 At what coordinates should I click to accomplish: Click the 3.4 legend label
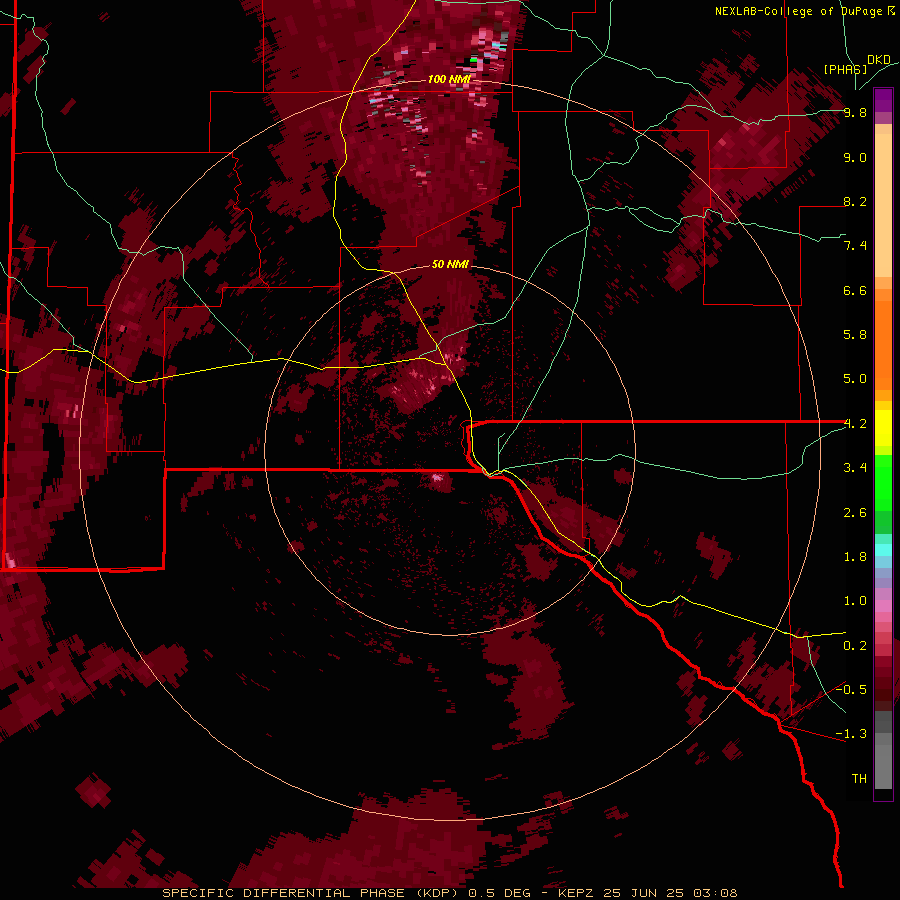pyautogui.click(x=855, y=468)
